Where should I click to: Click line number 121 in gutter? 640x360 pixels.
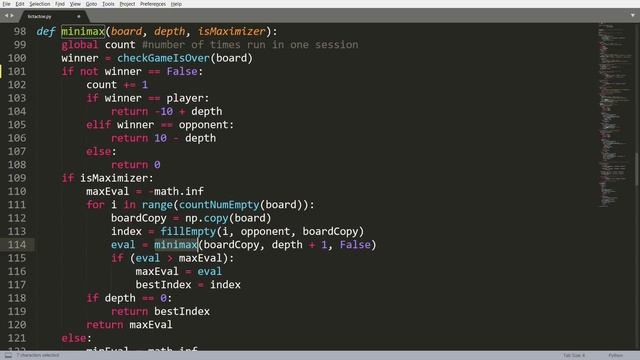coord(17,338)
